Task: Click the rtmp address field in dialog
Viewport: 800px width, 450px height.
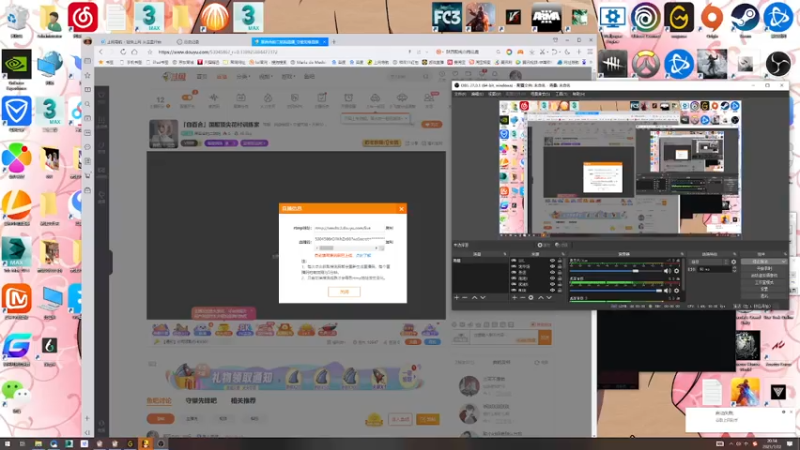Action: click(x=348, y=228)
